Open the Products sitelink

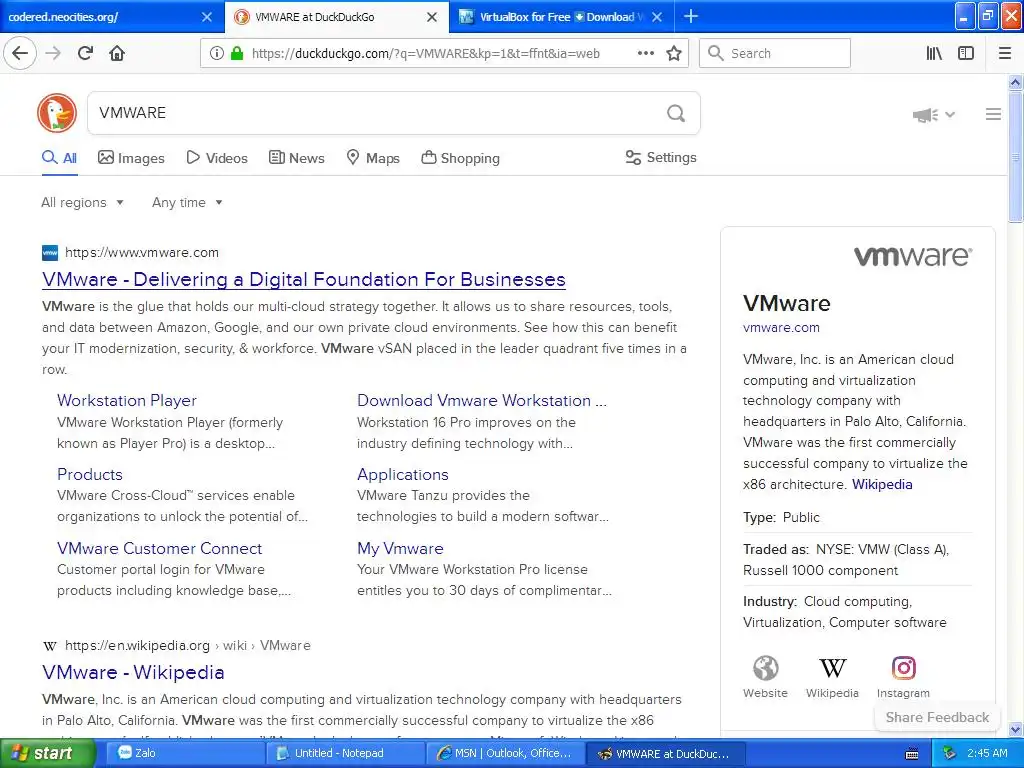pyautogui.click(x=89, y=474)
